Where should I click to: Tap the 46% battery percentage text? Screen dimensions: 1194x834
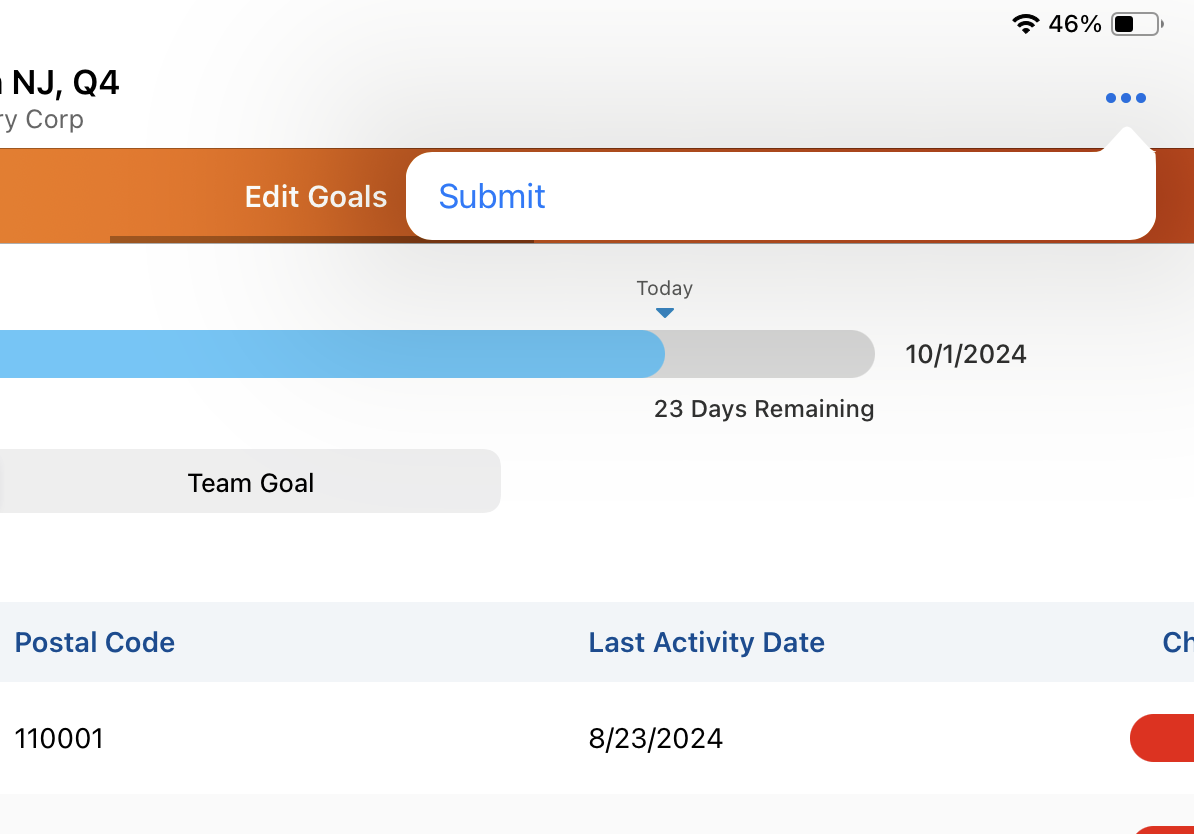coord(1075,24)
